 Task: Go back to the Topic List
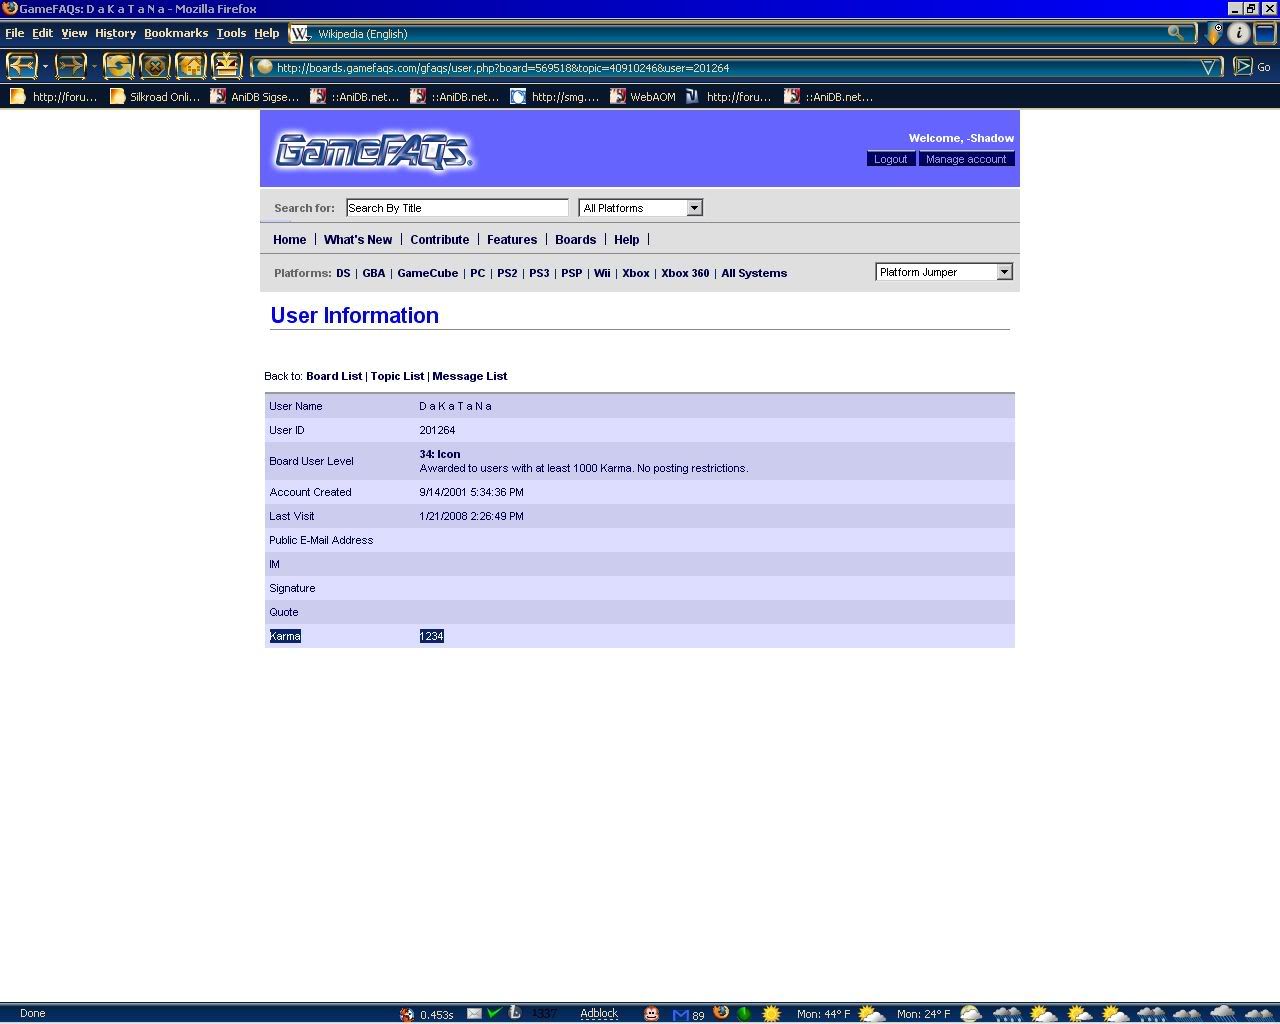397,376
